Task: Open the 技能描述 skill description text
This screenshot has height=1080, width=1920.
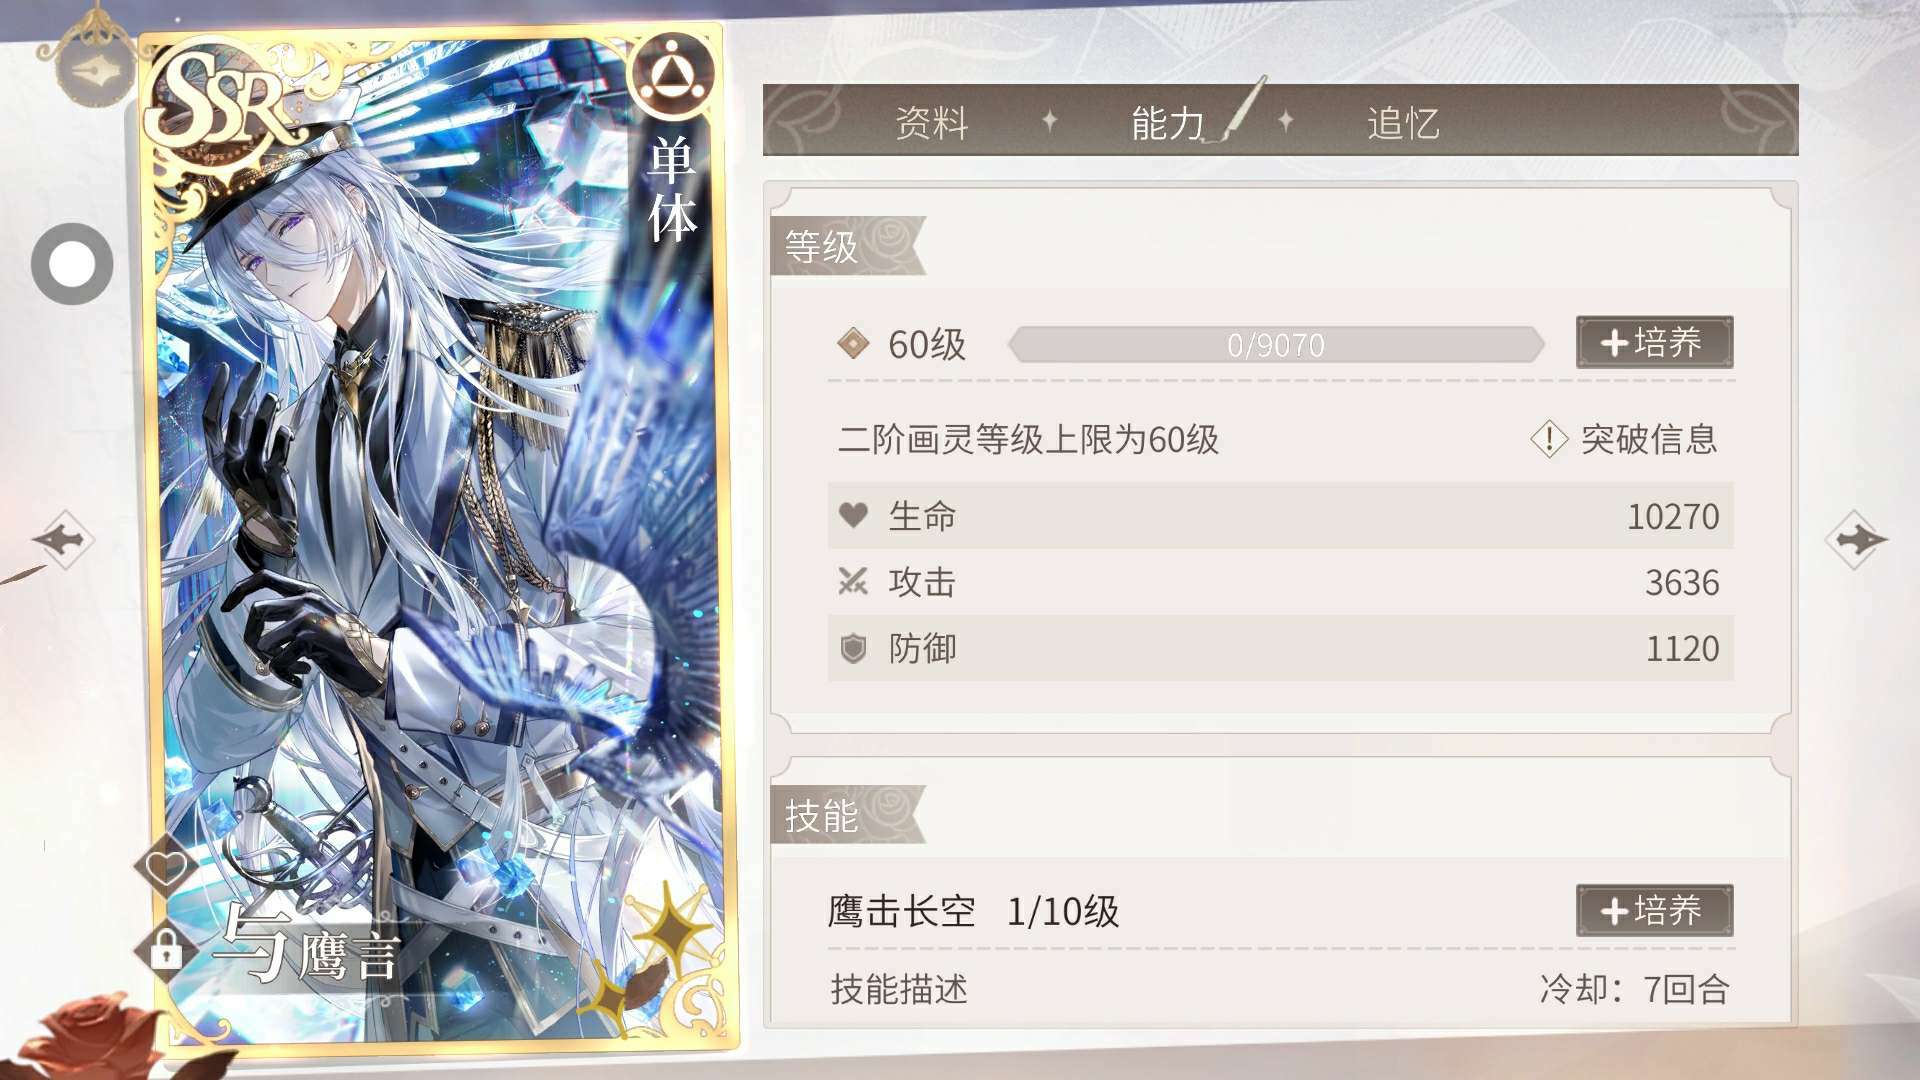Action: [x=898, y=989]
